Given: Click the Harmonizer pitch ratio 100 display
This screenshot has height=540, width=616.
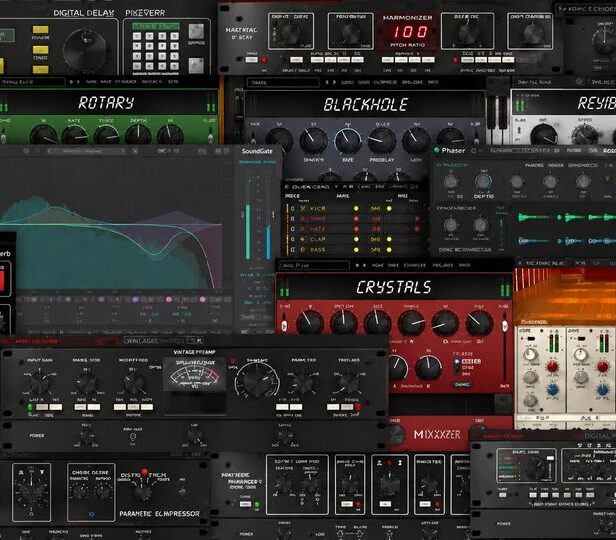Looking at the screenshot, I should [x=411, y=32].
